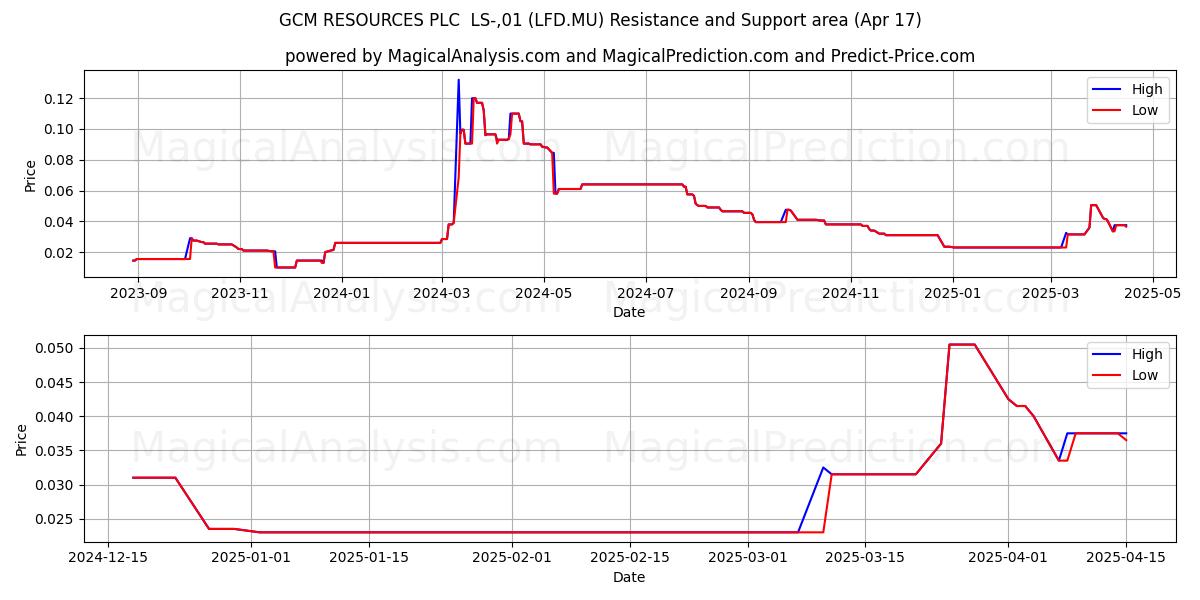Click the 'Low' legend entry in bottom chart
The image size is (1200, 600).
(1145, 375)
